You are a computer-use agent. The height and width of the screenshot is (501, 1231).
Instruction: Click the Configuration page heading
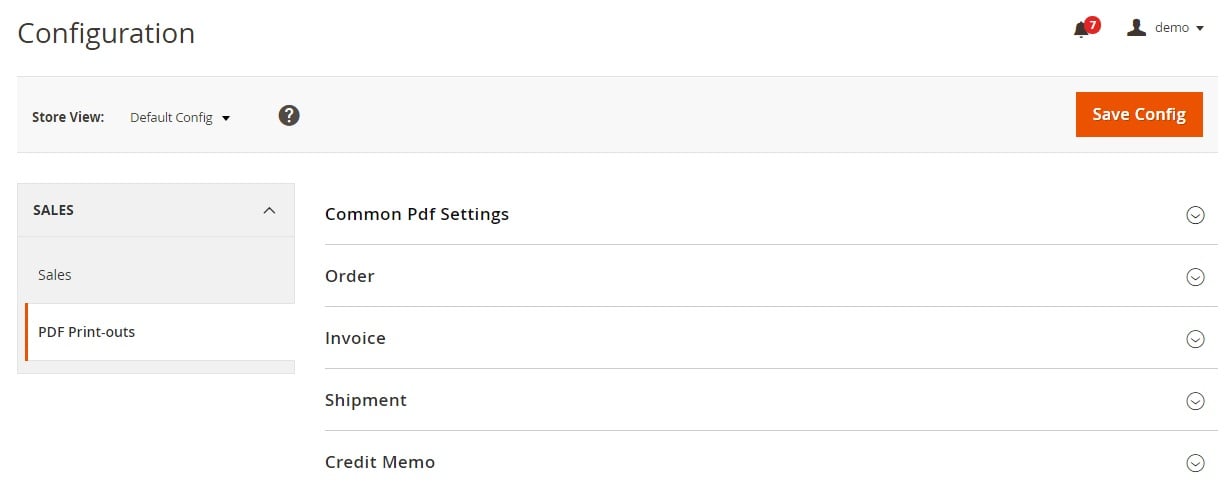tap(106, 33)
